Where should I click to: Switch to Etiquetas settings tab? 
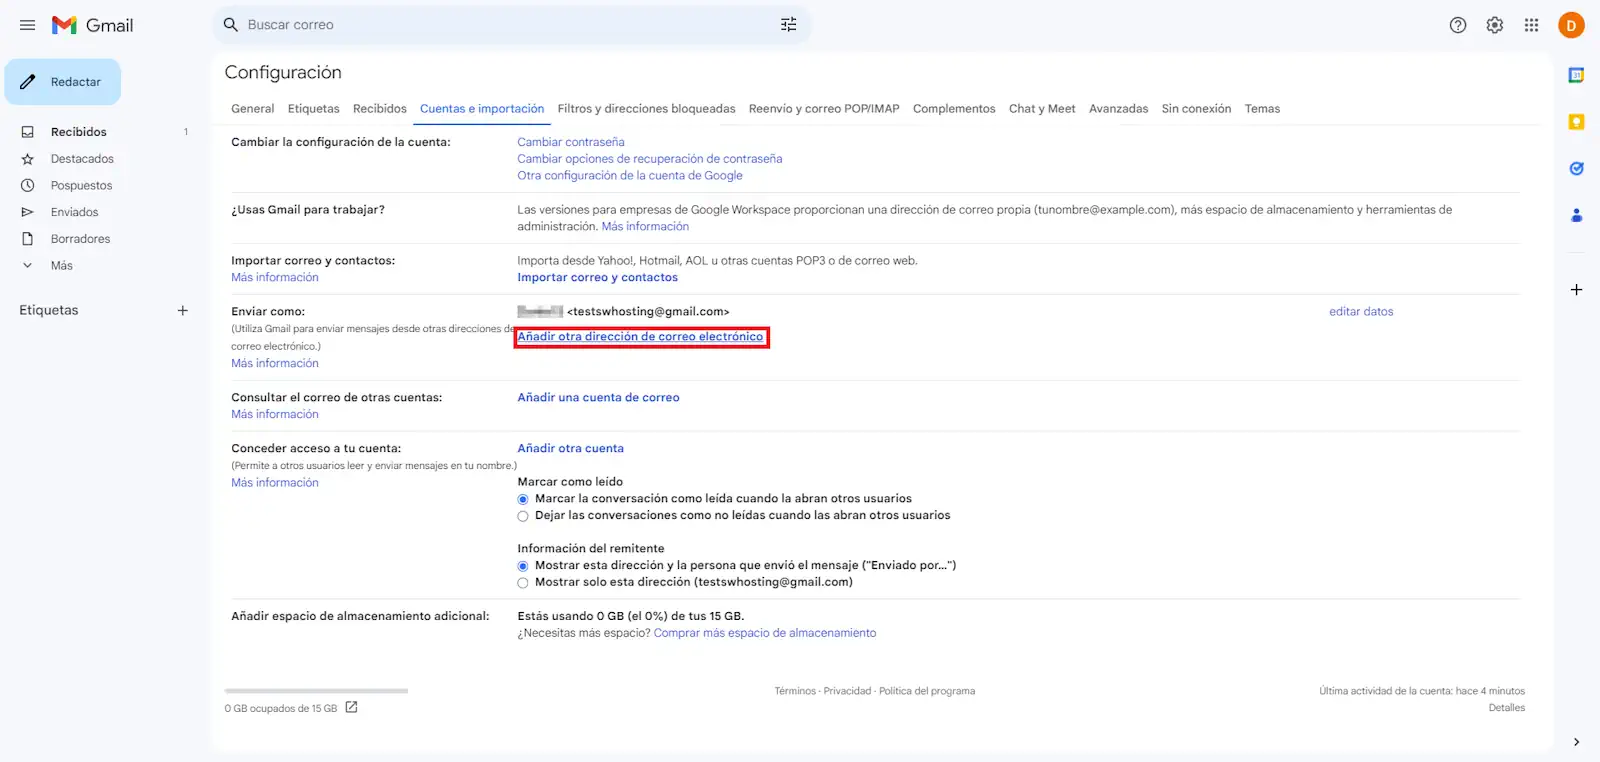tap(313, 109)
